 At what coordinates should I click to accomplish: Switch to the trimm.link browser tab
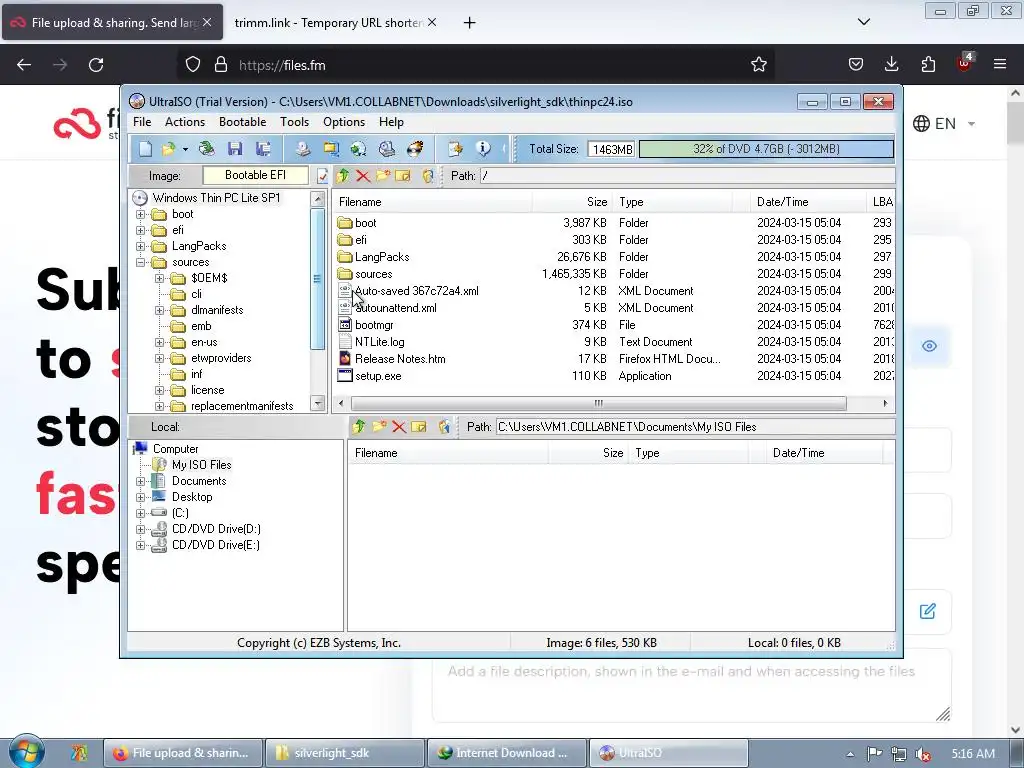pos(328,23)
